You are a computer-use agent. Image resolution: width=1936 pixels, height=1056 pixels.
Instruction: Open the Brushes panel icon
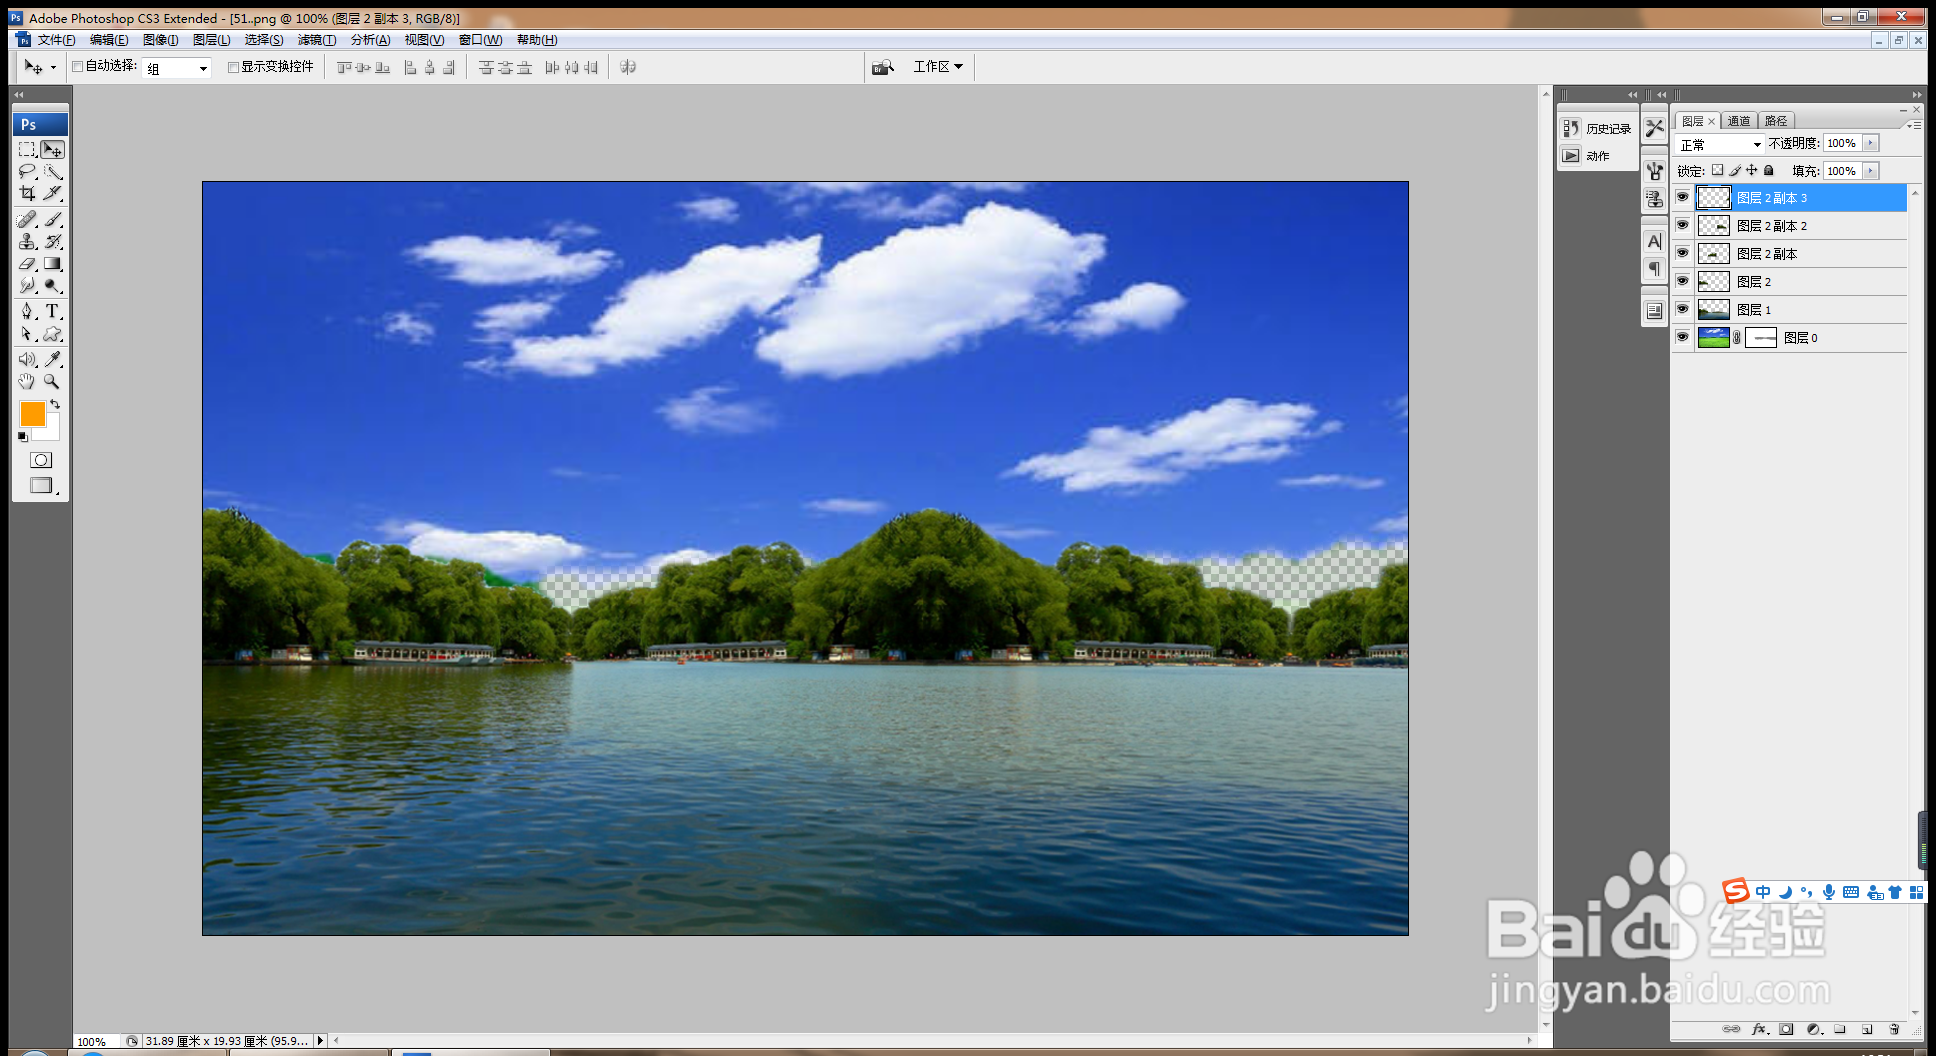tap(1655, 171)
